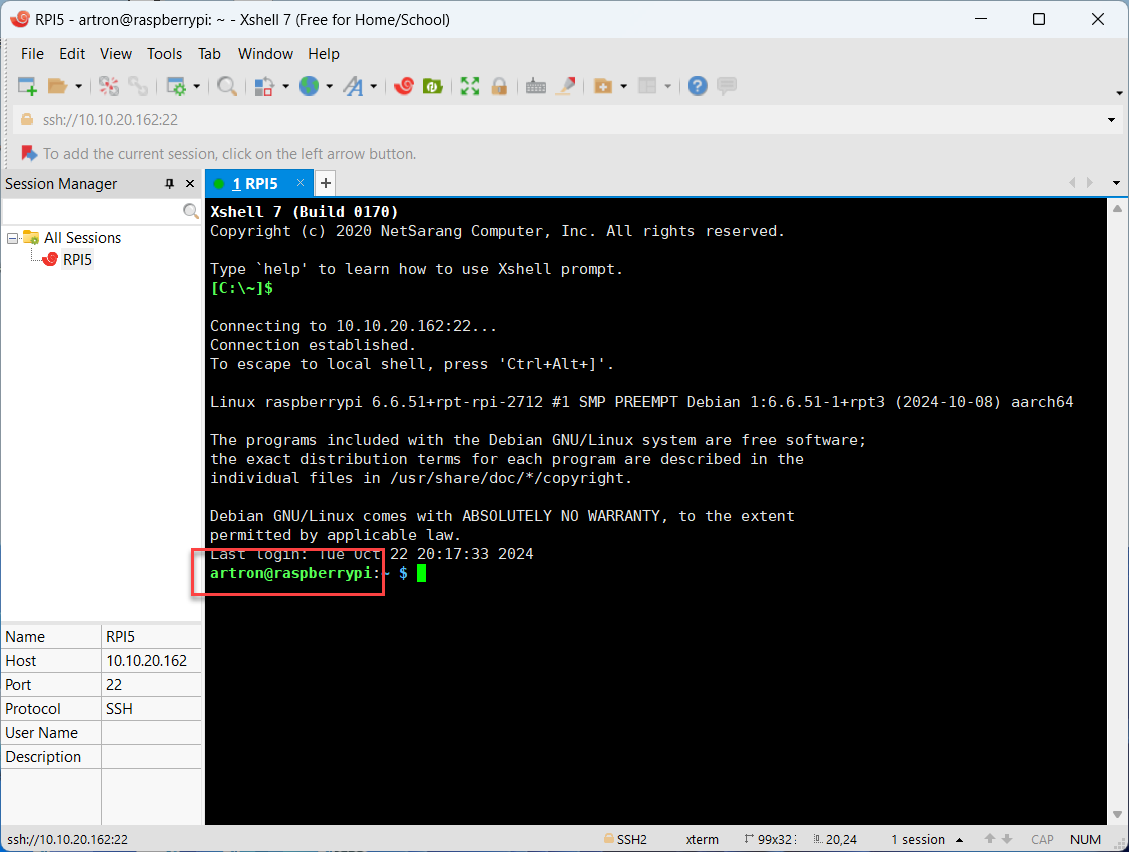Viewport: 1129px width, 852px height.
Task: Open Help with blue question mark icon
Action: [697, 86]
